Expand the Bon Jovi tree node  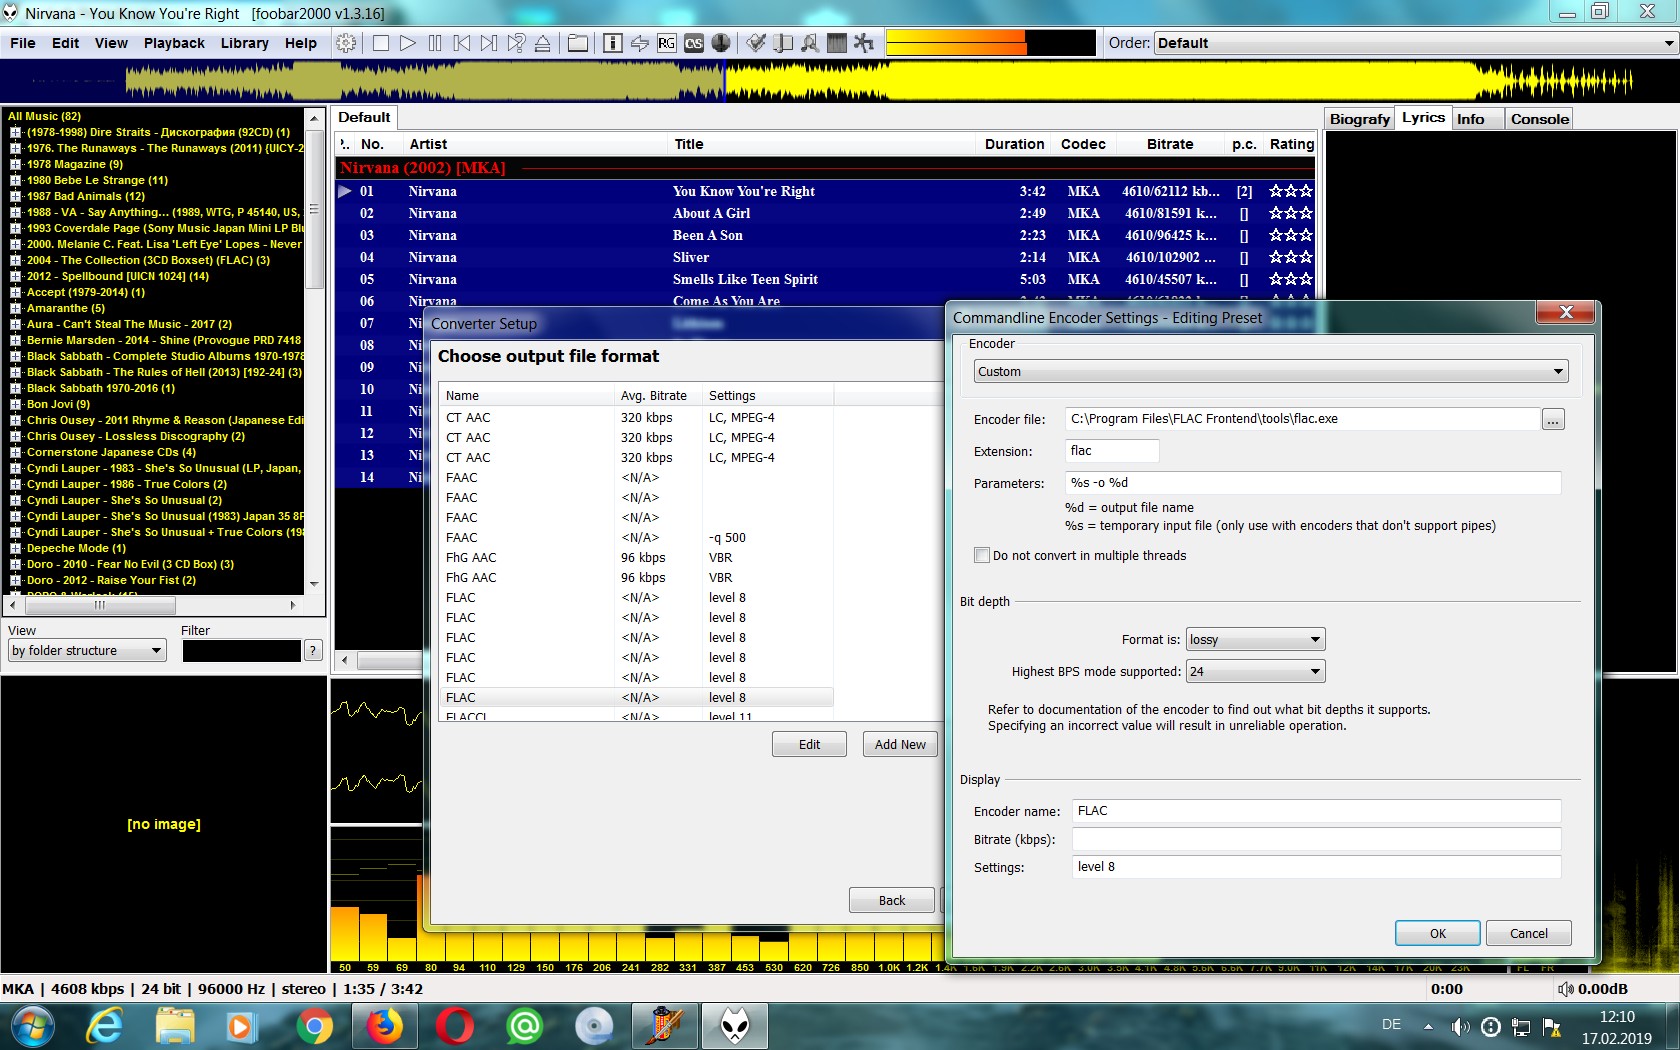coord(15,404)
